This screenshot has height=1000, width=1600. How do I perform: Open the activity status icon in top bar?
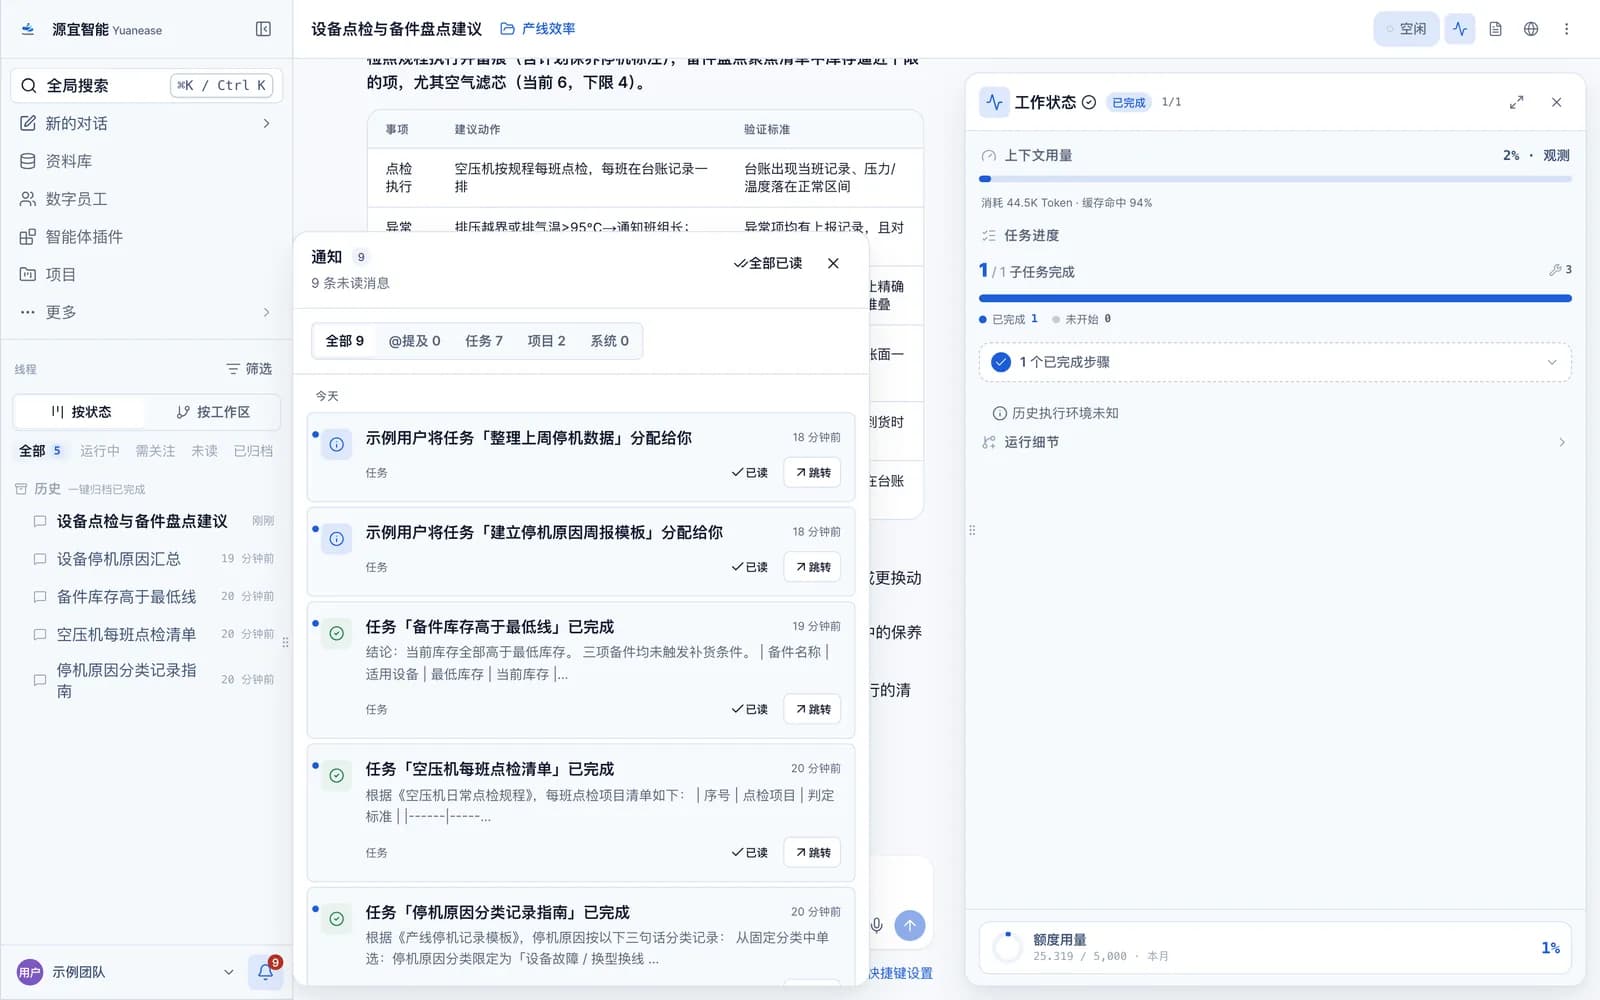(1460, 29)
